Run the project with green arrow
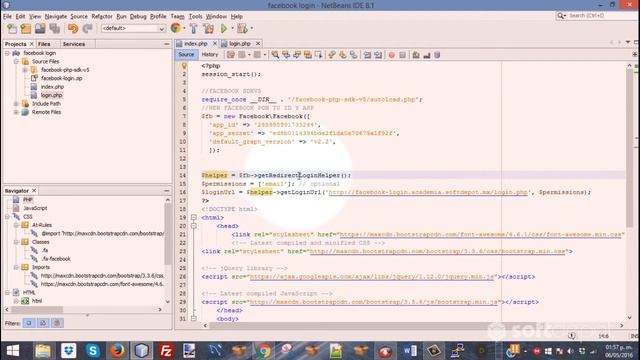The height and width of the screenshot is (360, 640). 224,29
